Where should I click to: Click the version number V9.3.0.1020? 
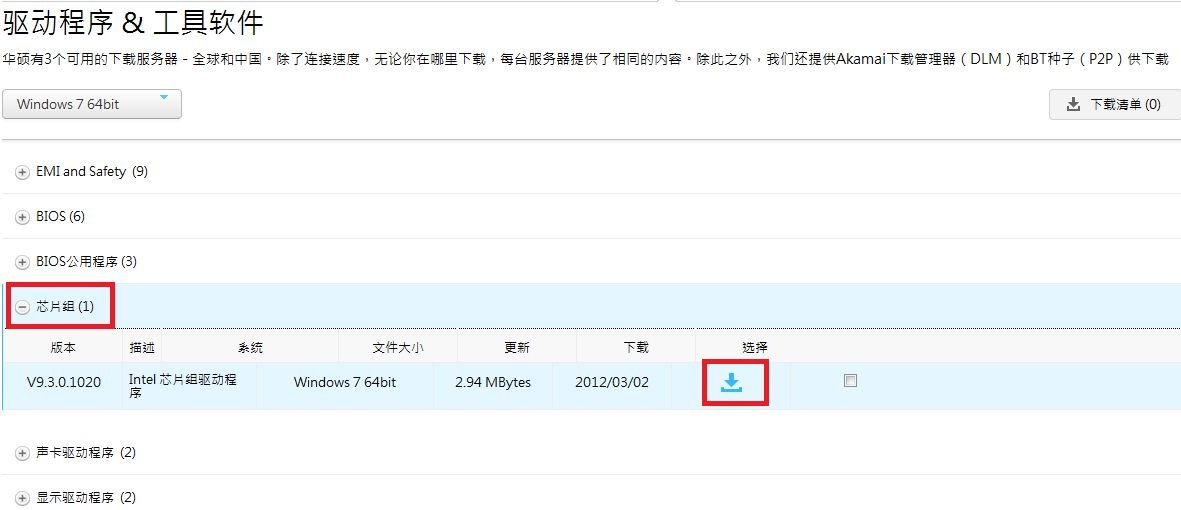click(x=64, y=383)
